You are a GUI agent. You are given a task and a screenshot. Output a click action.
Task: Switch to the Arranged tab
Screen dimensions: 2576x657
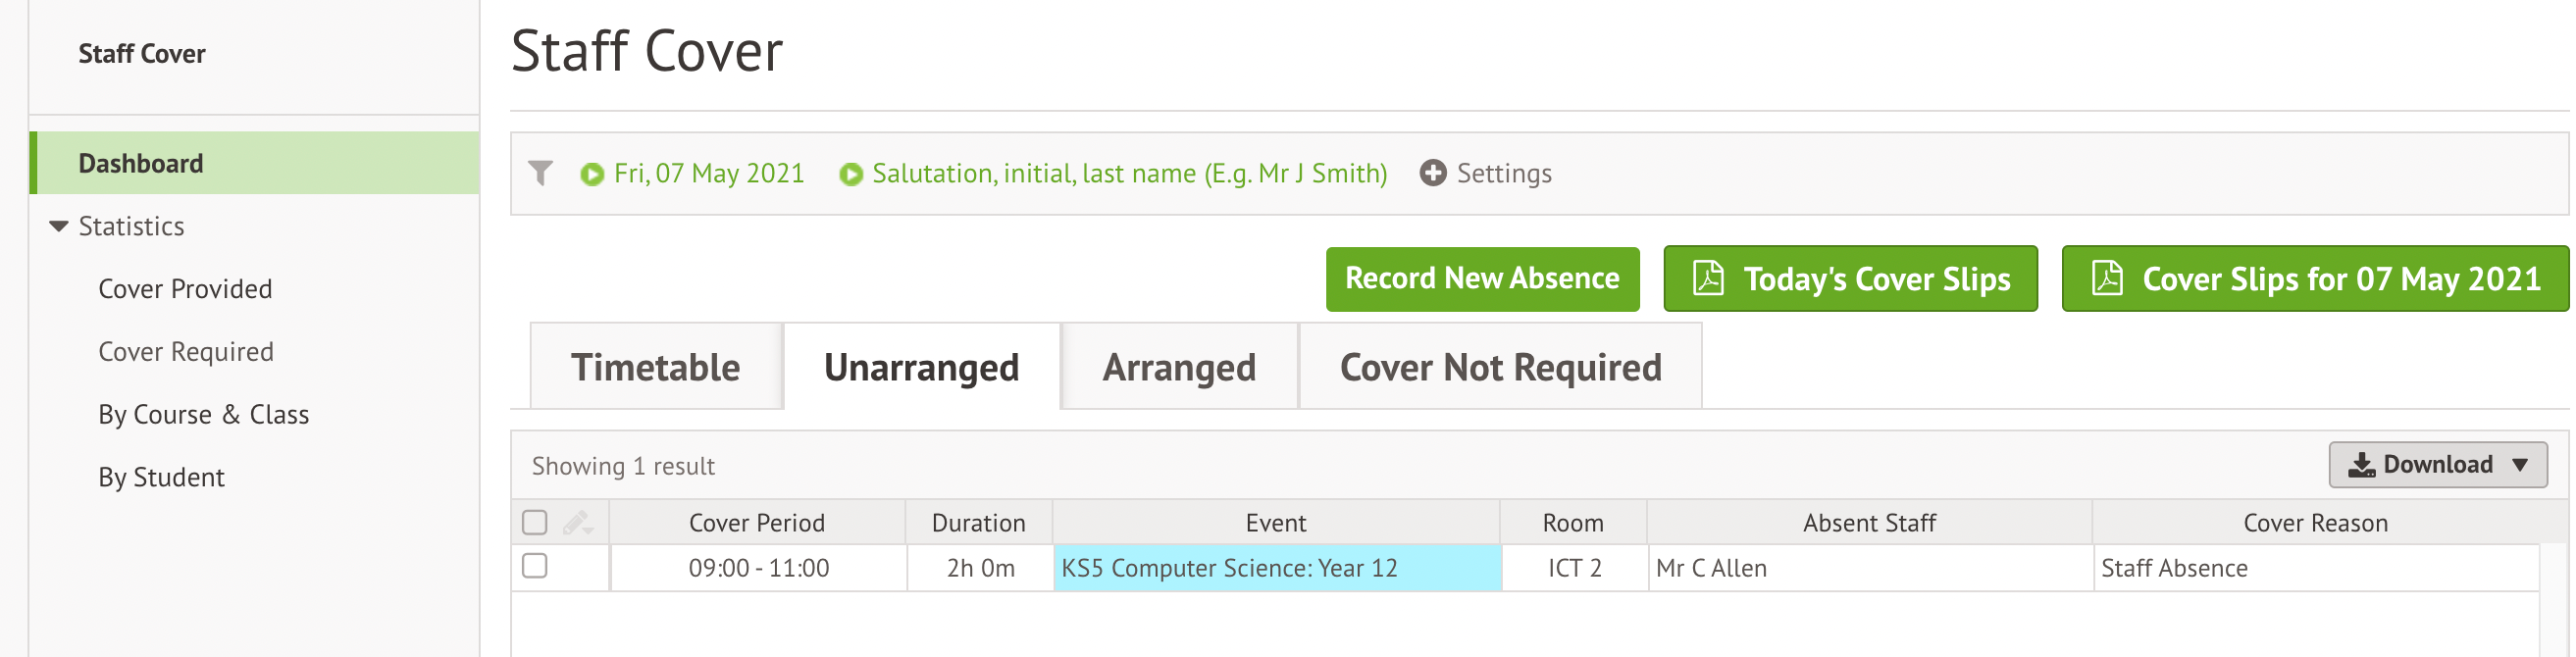[1179, 367]
